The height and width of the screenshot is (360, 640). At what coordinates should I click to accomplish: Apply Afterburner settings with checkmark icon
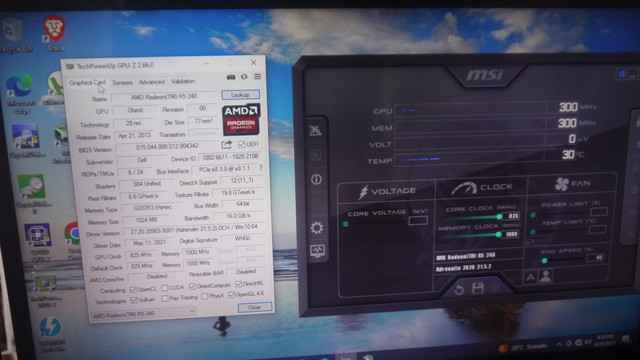[496, 288]
